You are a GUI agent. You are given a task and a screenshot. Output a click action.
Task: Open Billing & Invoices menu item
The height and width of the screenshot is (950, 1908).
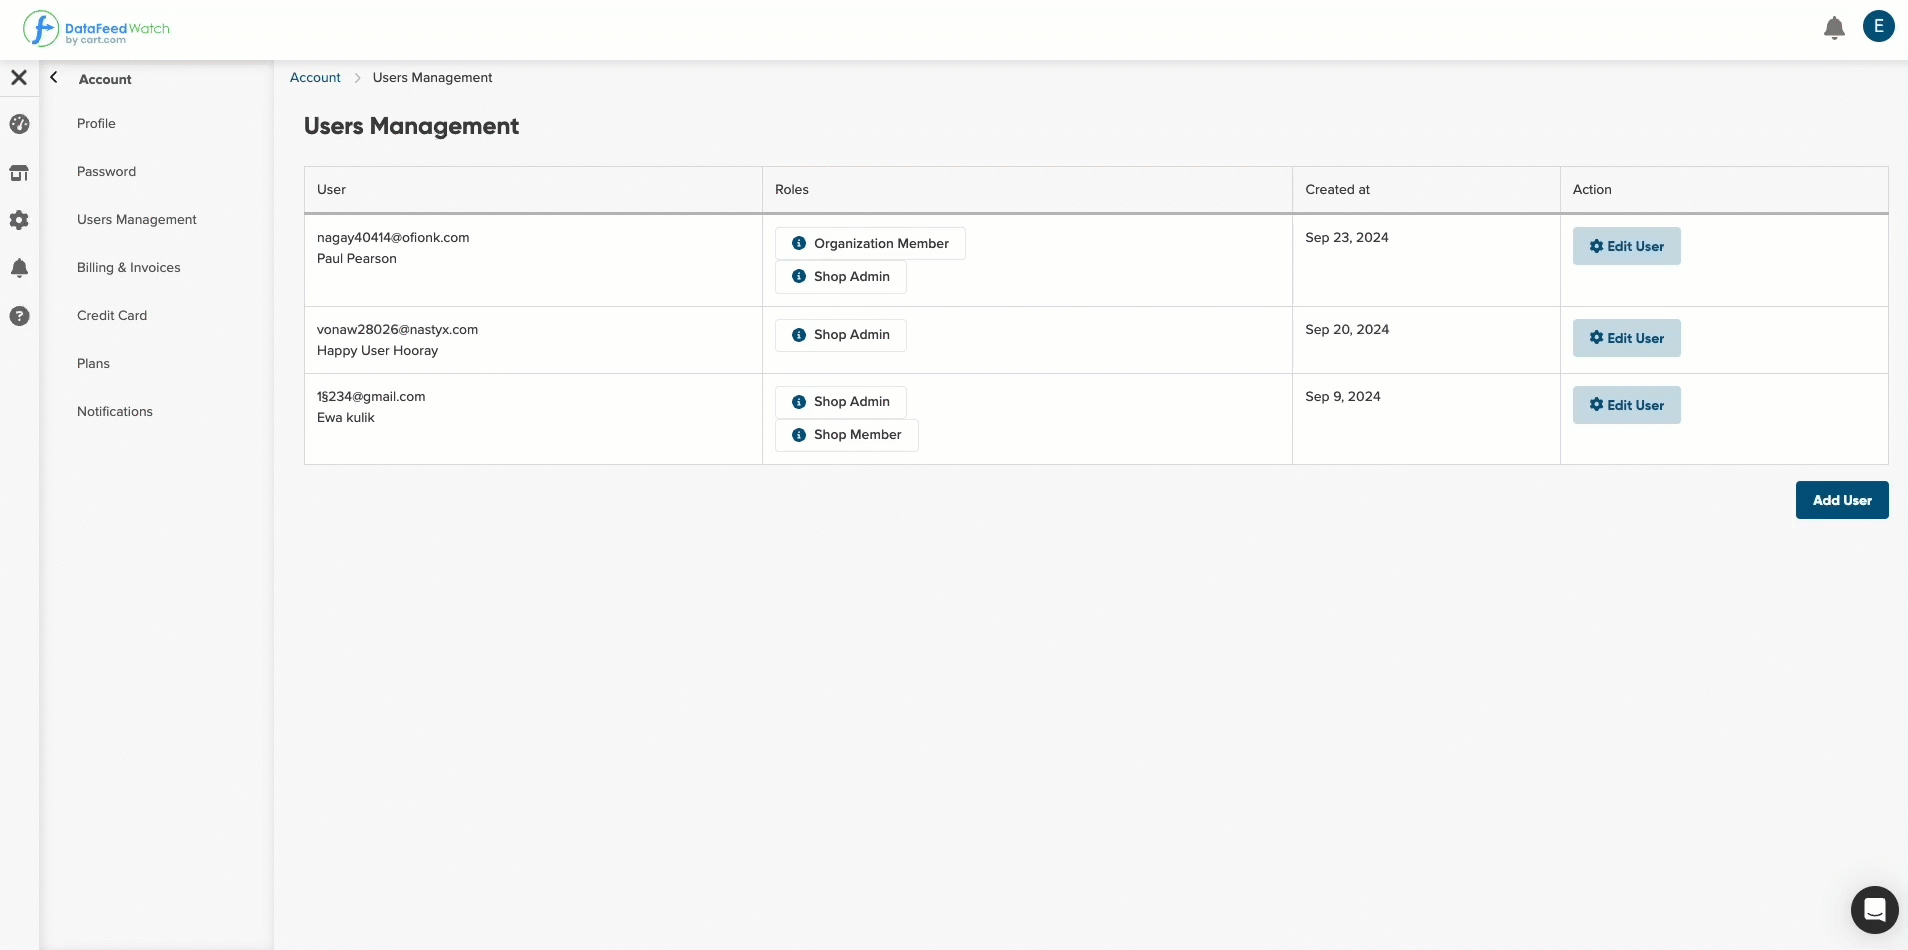129,267
